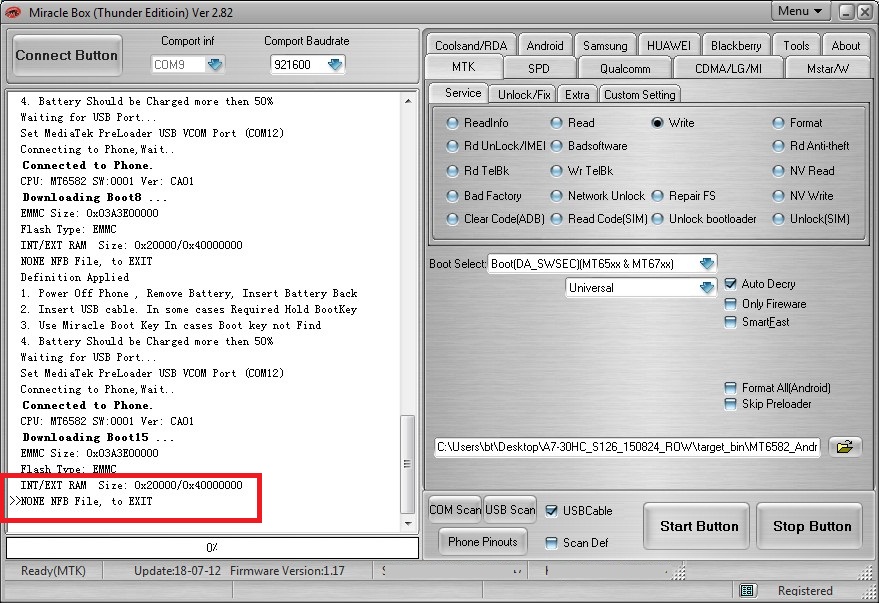Open the About tab

click(x=845, y=45)
